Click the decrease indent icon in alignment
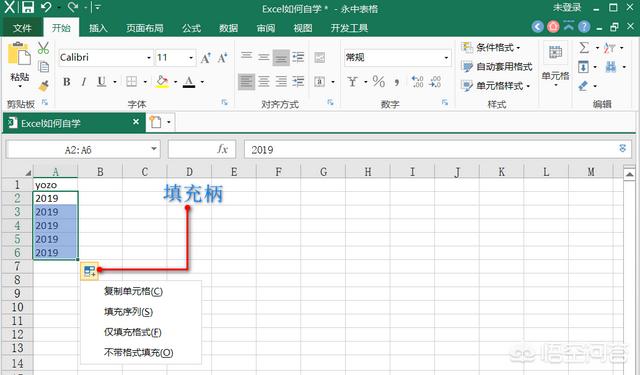Screen dimensions: 640x375 tap(298, 58)
